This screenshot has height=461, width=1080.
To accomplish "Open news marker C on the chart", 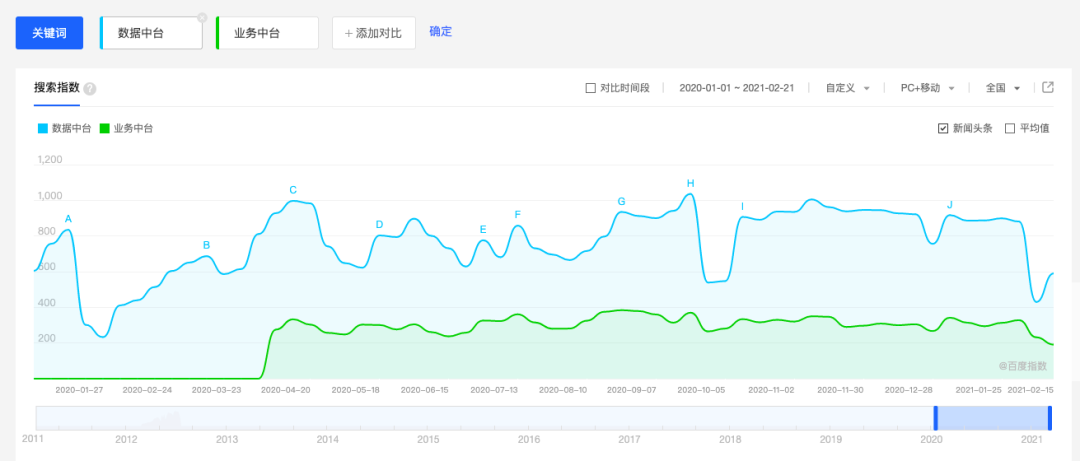I will coord(293,190).
